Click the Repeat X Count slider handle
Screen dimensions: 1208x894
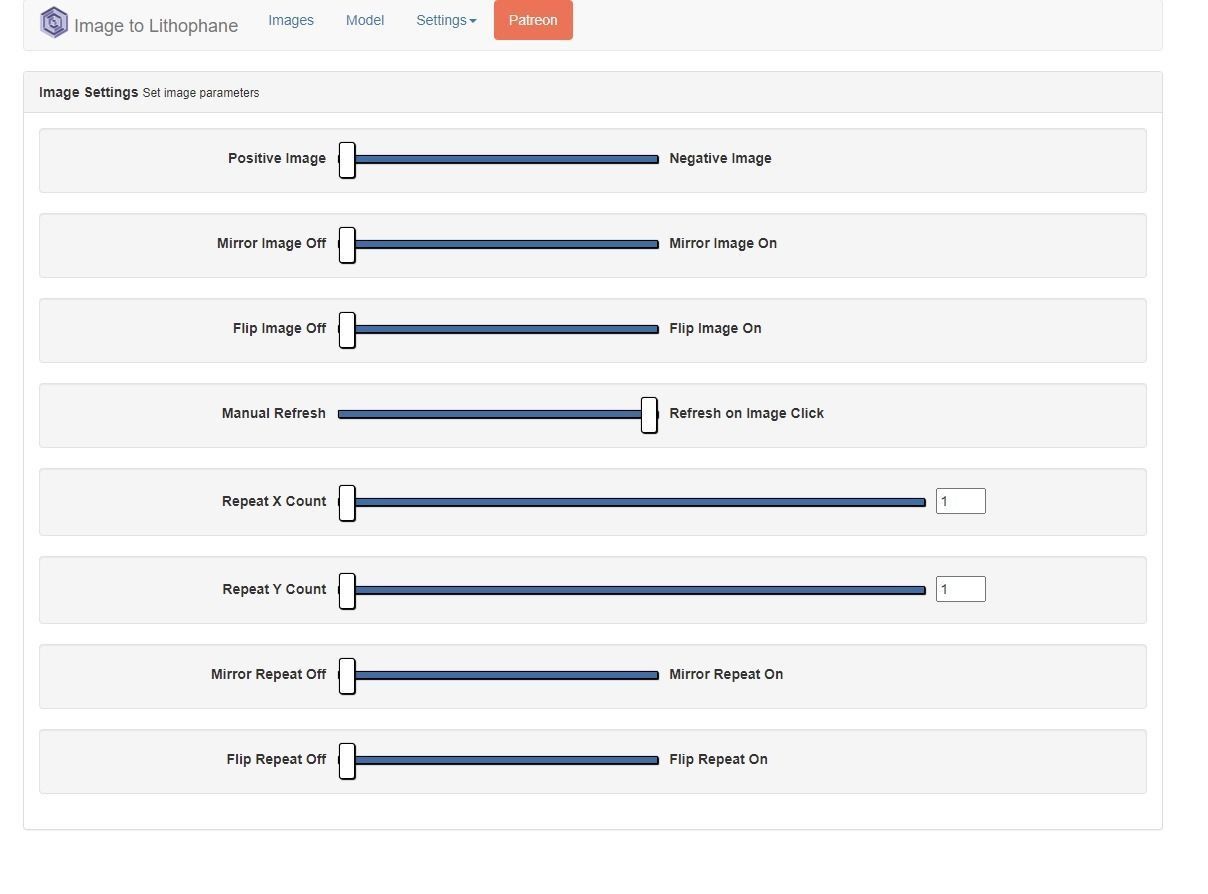coord(347,503)
